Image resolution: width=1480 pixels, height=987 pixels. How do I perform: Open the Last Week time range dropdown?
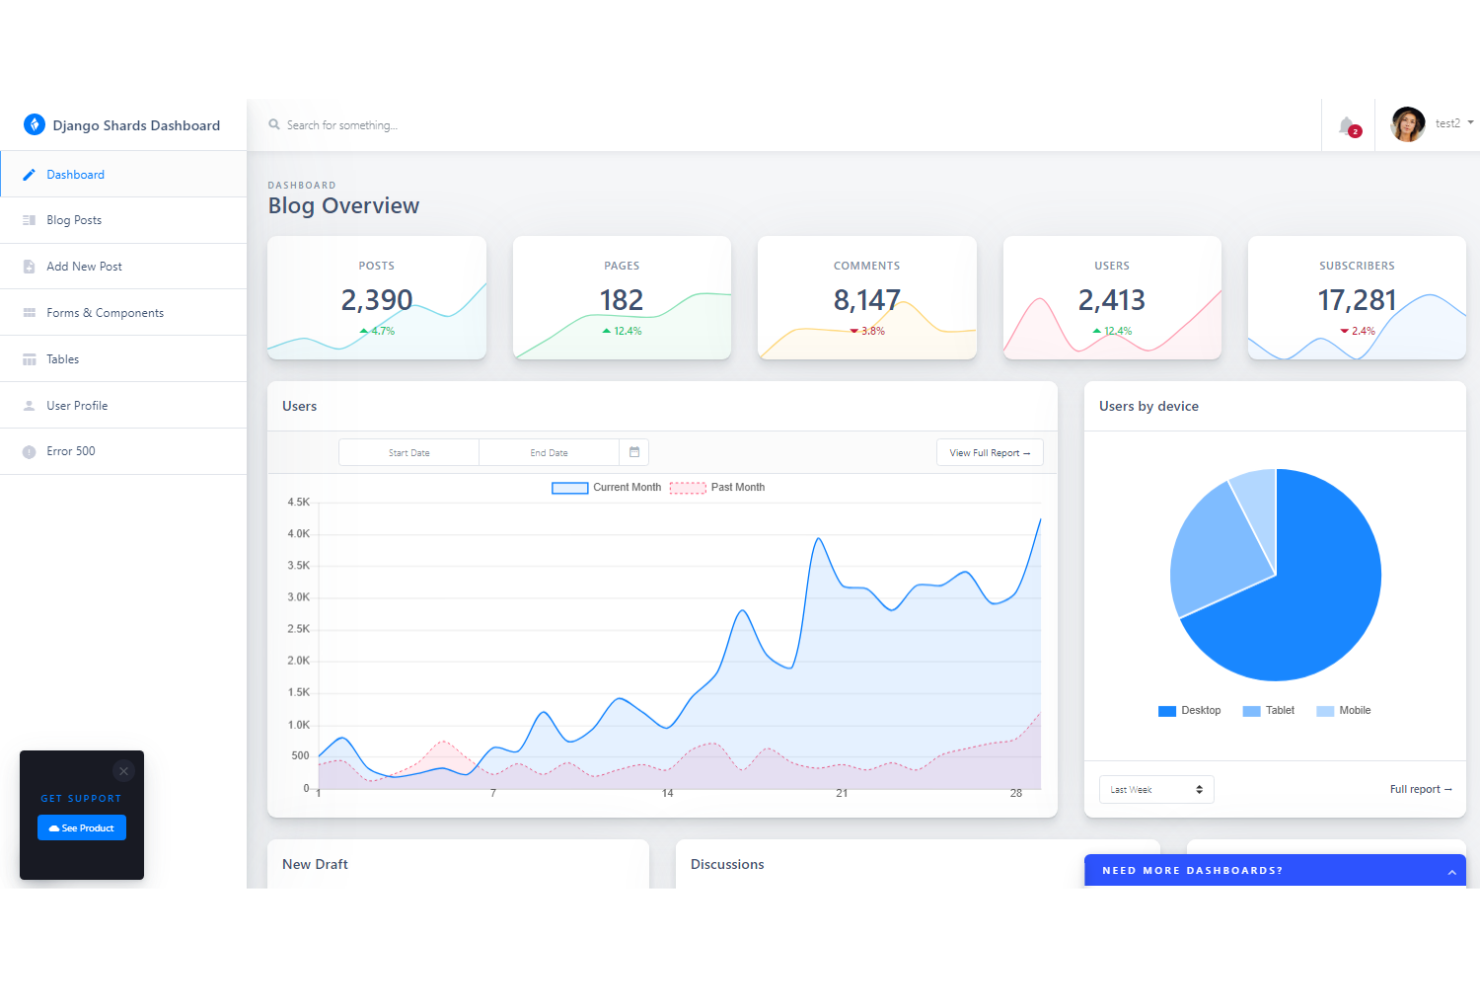click(x=1156, y=789)
